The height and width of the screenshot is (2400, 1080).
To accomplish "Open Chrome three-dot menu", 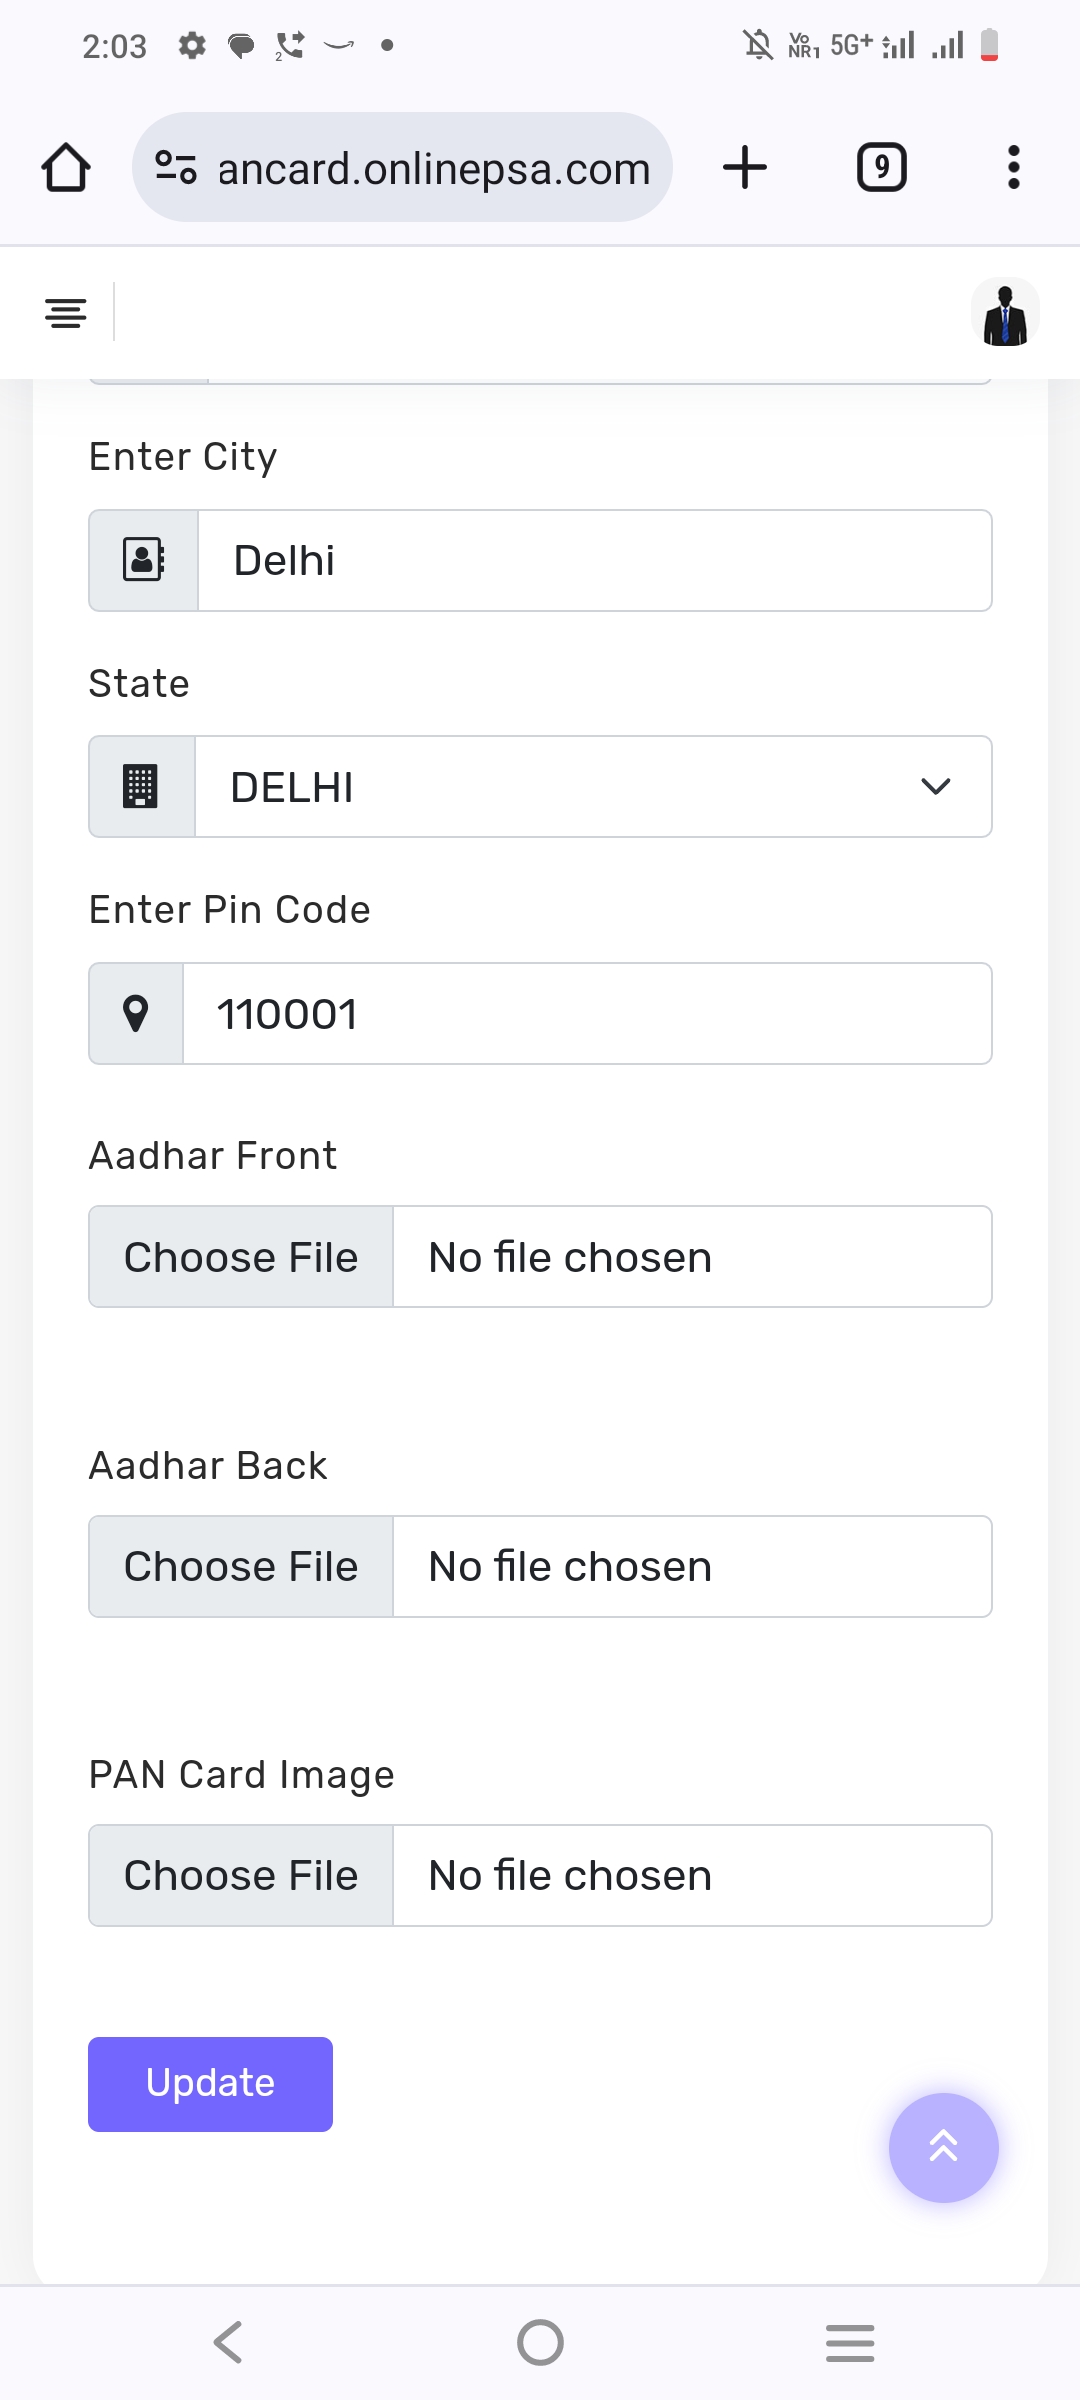I will pyautogui.click(x=1013, y=167).
